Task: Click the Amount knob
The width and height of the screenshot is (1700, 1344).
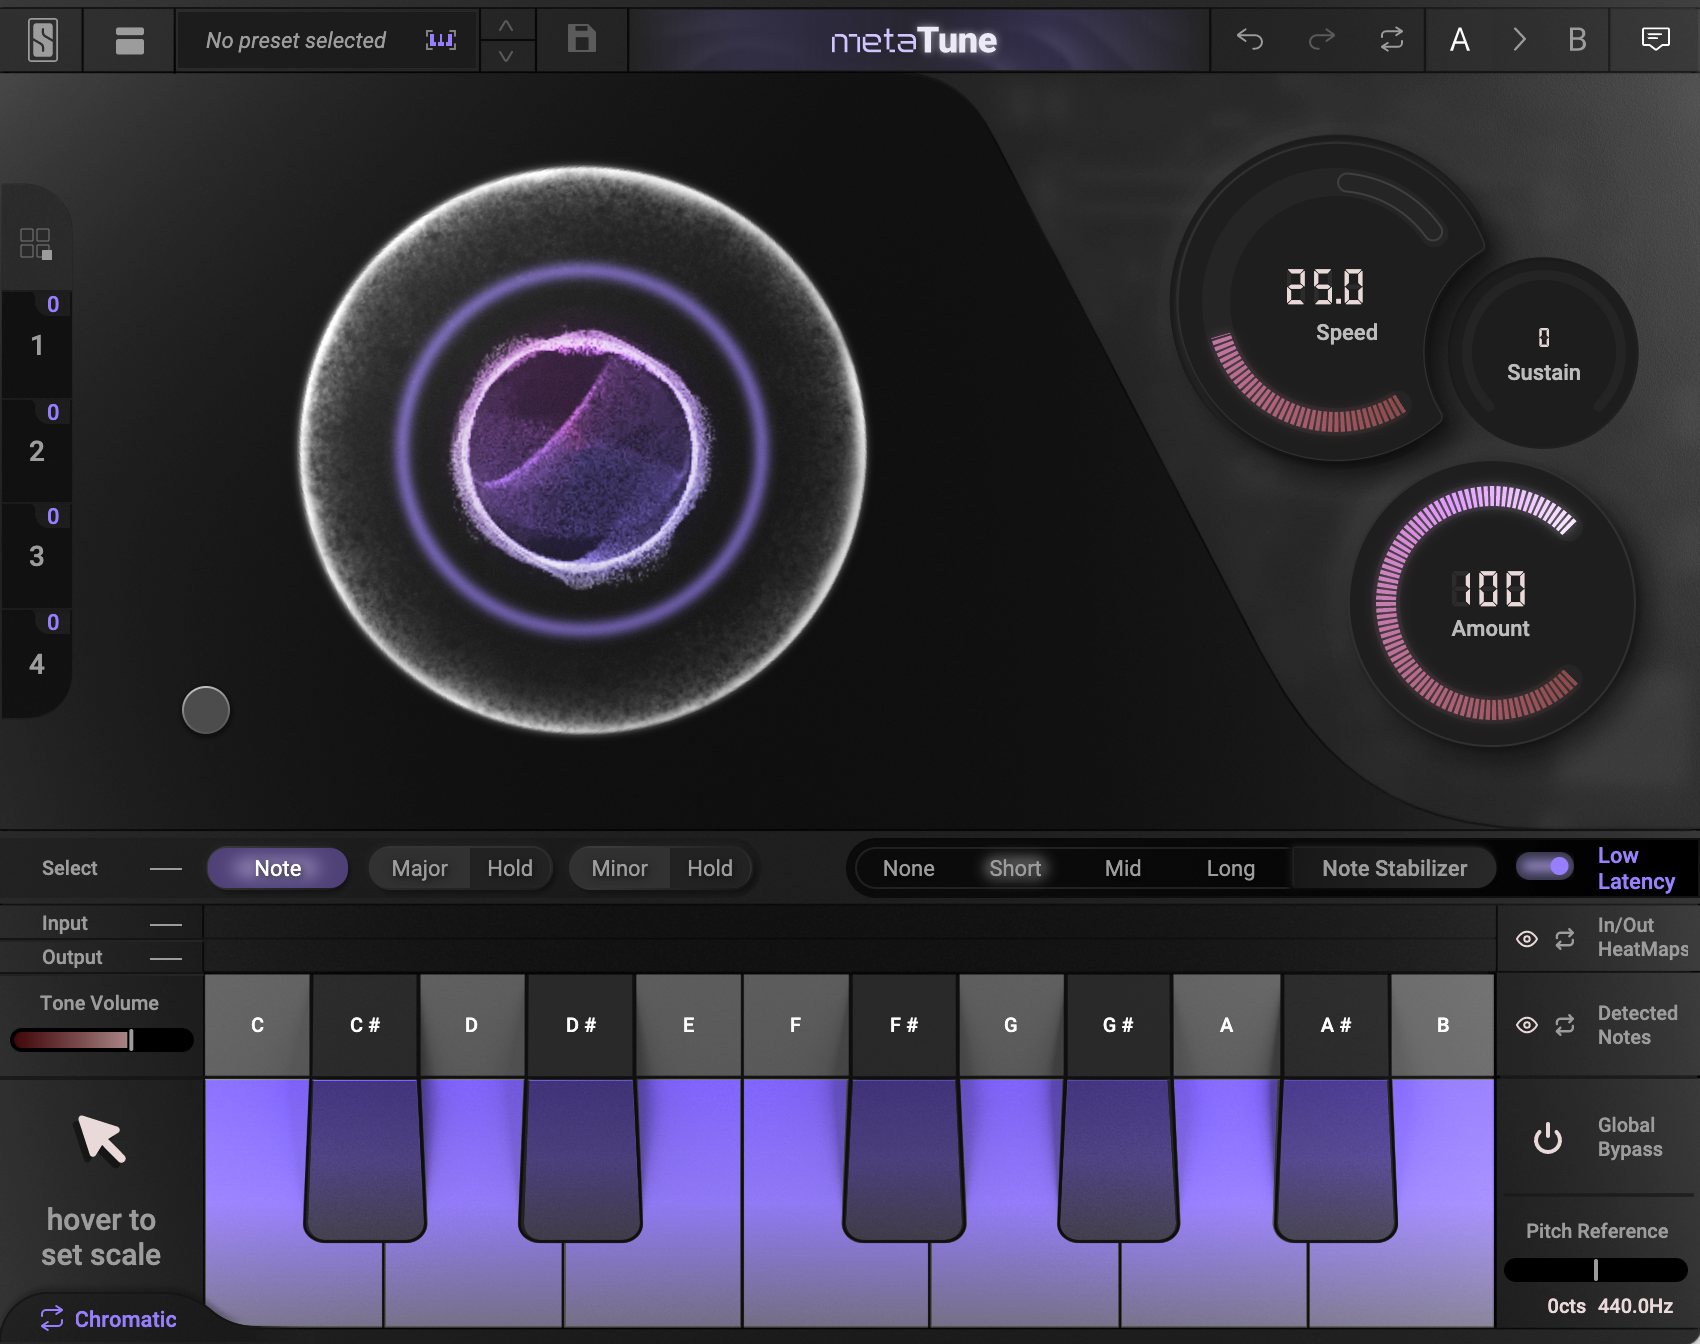Action: (1491, 603)
